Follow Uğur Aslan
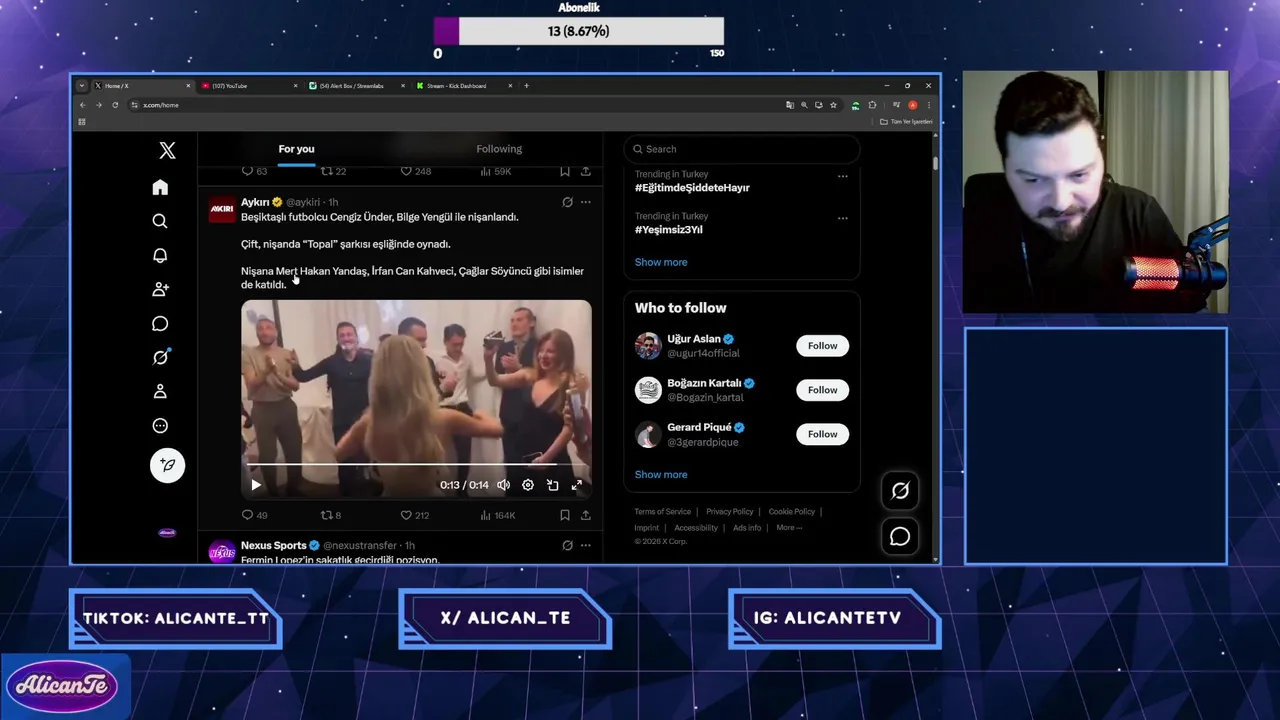 822,346
